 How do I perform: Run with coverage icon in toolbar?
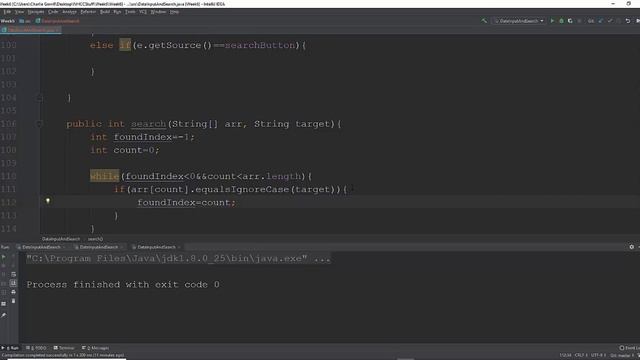pyautogui.click(x=570, y=21)
